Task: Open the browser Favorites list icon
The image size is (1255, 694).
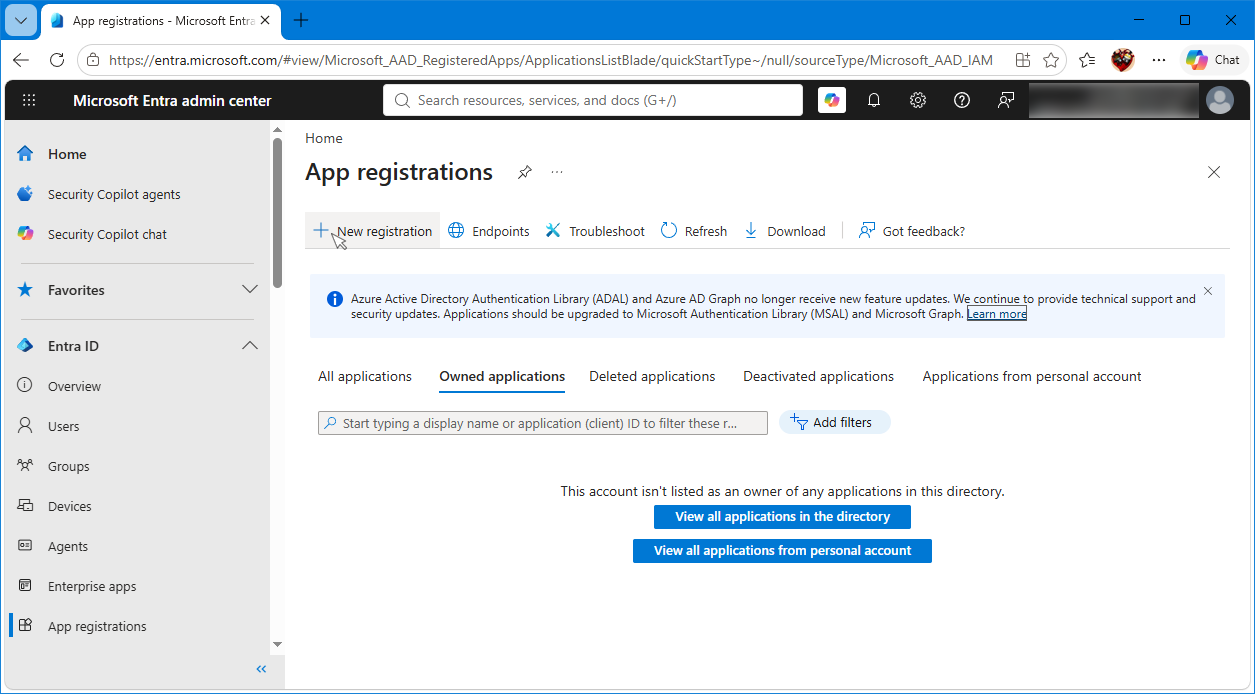Action: click(x=1087, y=60)
